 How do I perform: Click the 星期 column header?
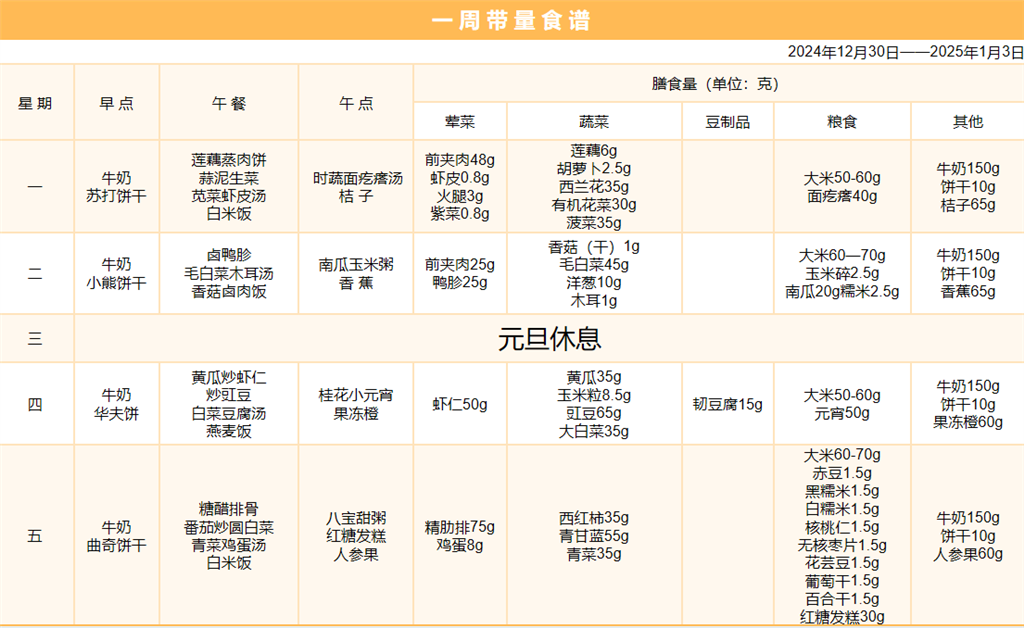coord(35,103)
